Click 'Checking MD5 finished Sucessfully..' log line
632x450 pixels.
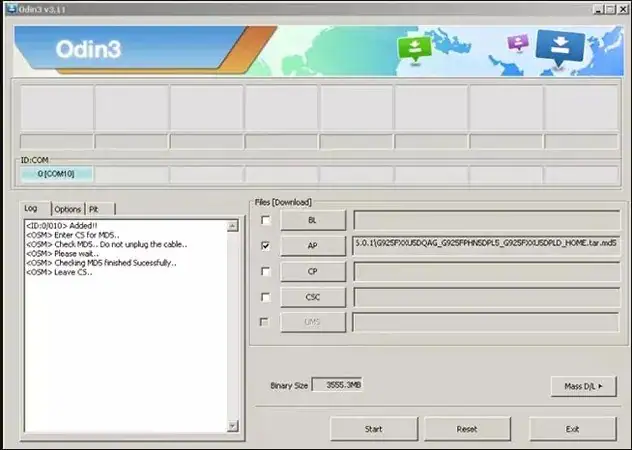pos(101,263)
